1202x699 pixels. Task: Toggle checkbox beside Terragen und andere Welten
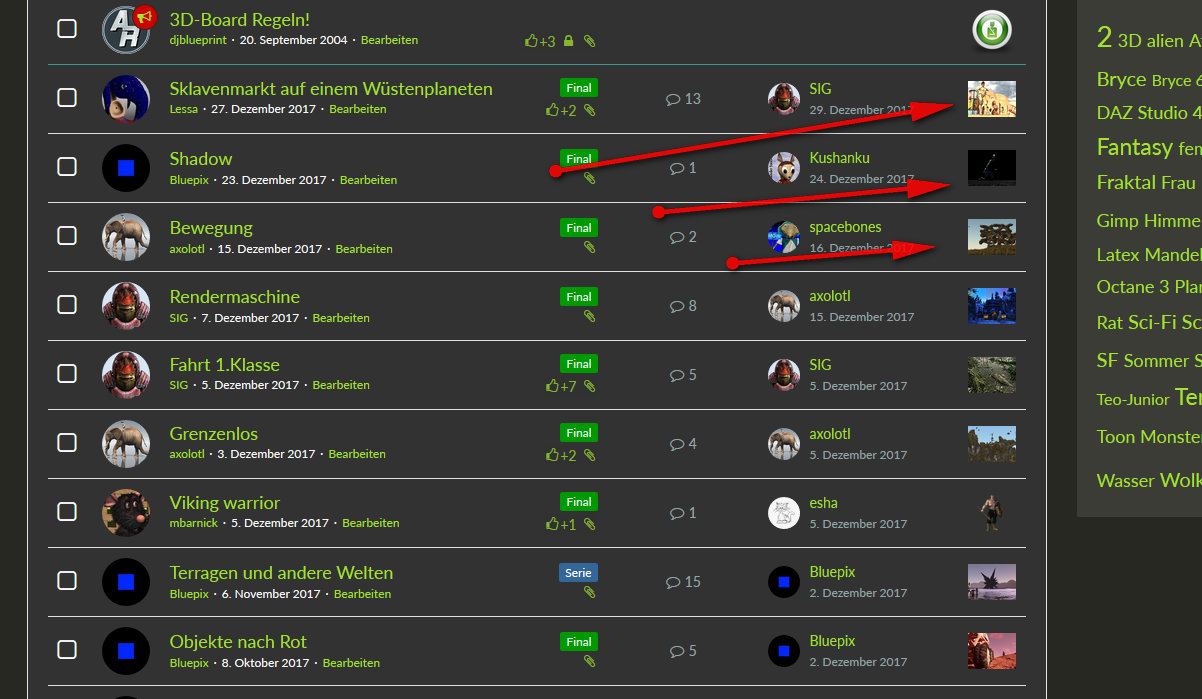point(67,580)
